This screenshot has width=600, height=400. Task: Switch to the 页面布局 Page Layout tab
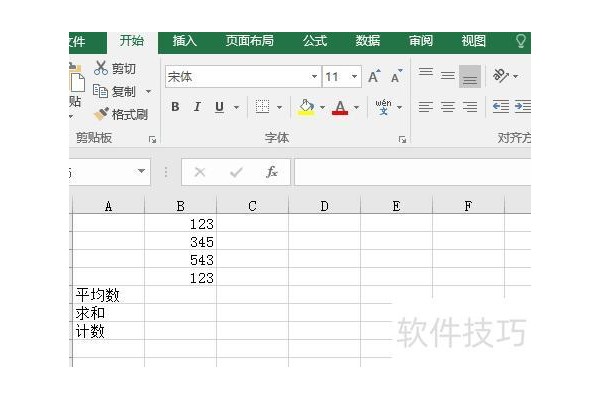[249, 41]
